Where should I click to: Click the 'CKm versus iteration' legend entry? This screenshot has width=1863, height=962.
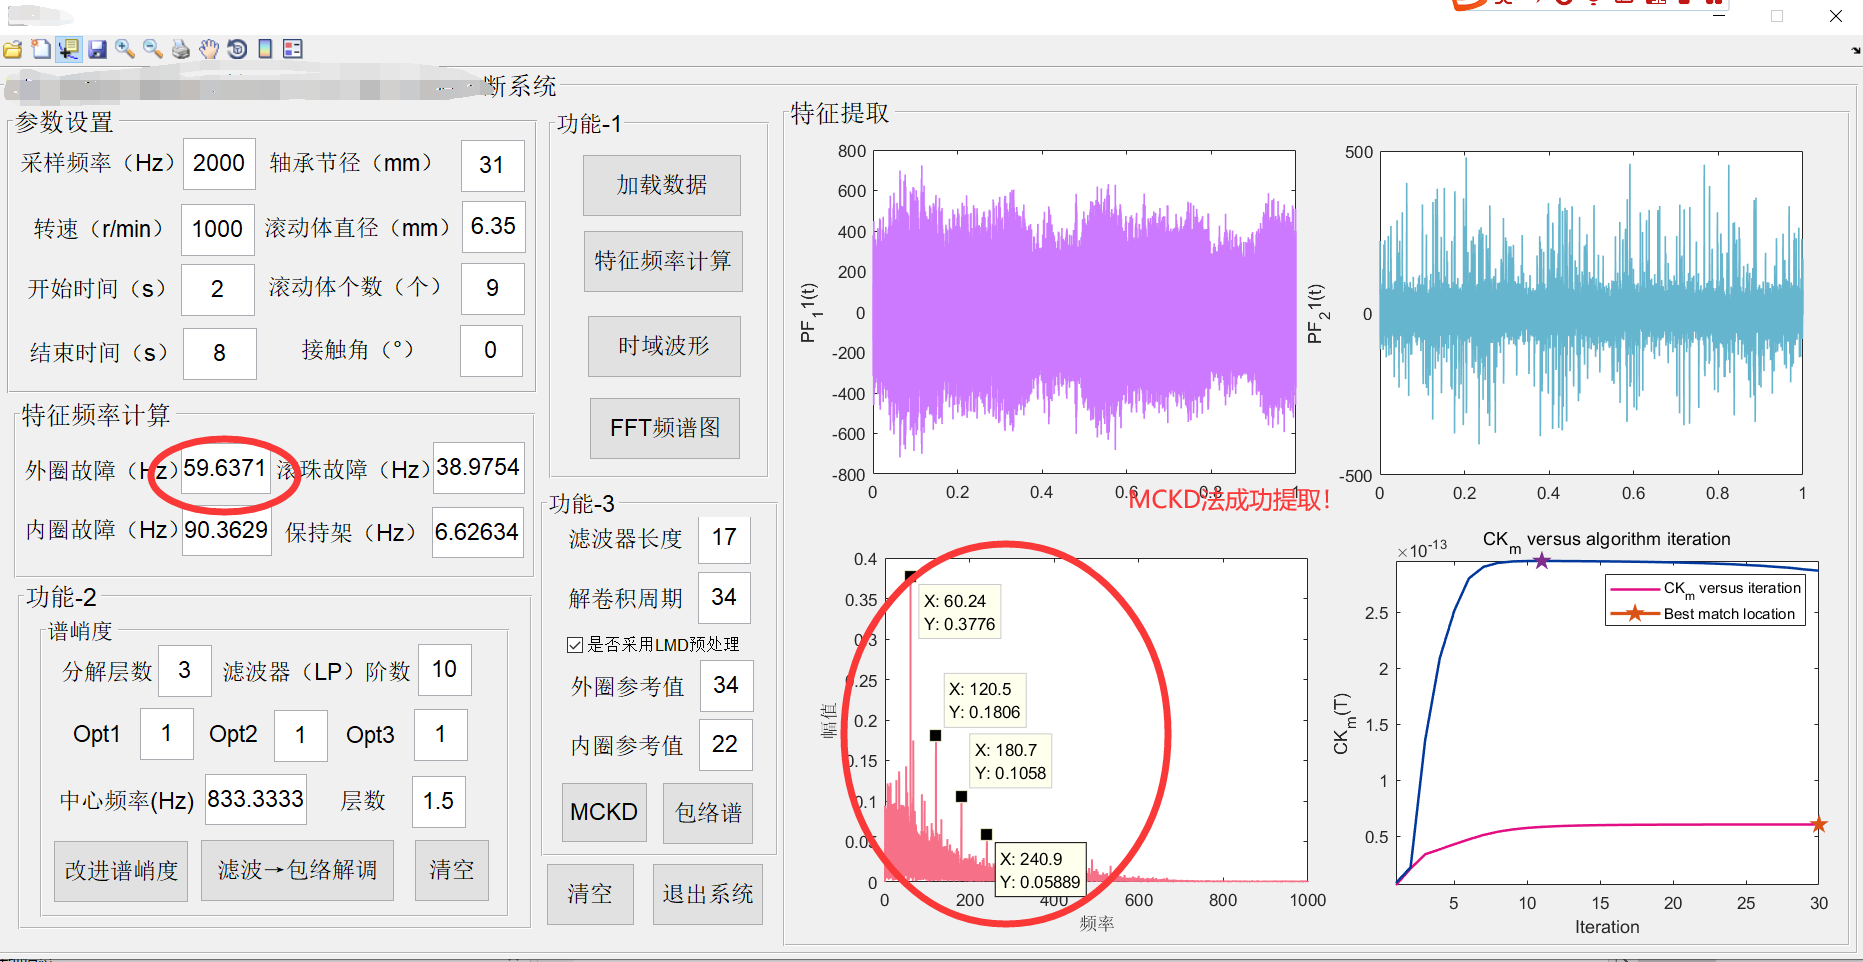(1707, 589)
